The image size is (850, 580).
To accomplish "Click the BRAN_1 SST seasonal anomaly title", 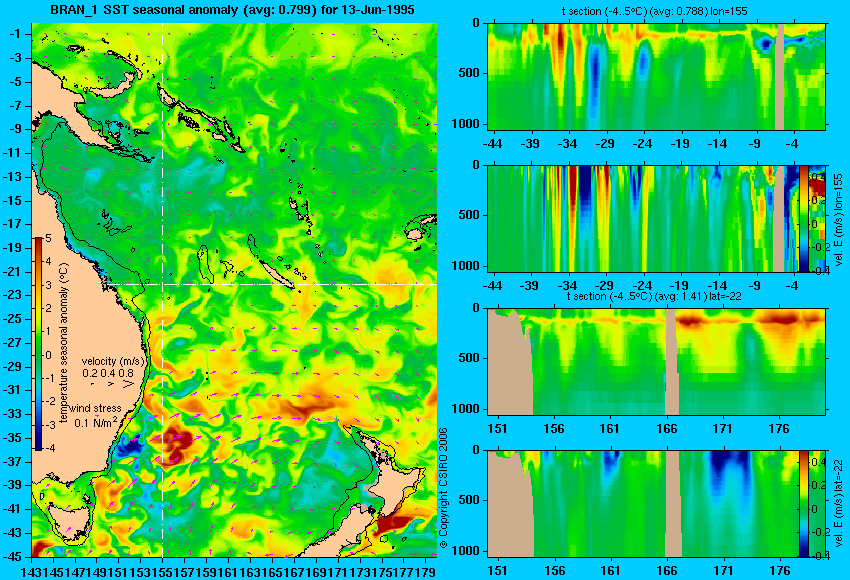I will (232, 9).
